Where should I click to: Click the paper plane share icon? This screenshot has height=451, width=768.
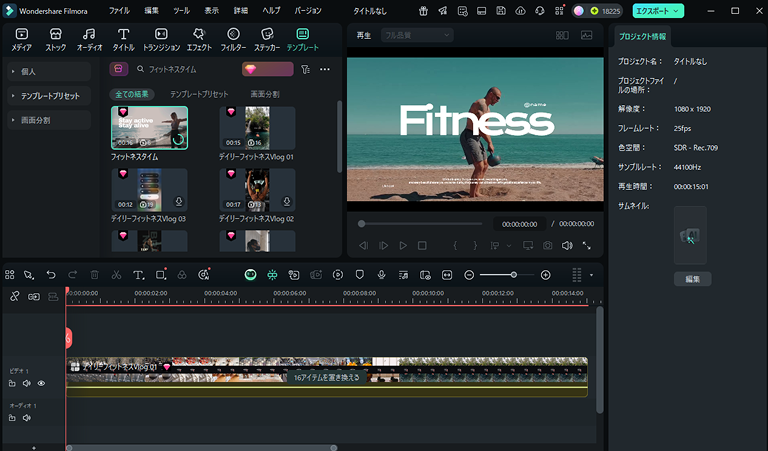click(443, 11)
